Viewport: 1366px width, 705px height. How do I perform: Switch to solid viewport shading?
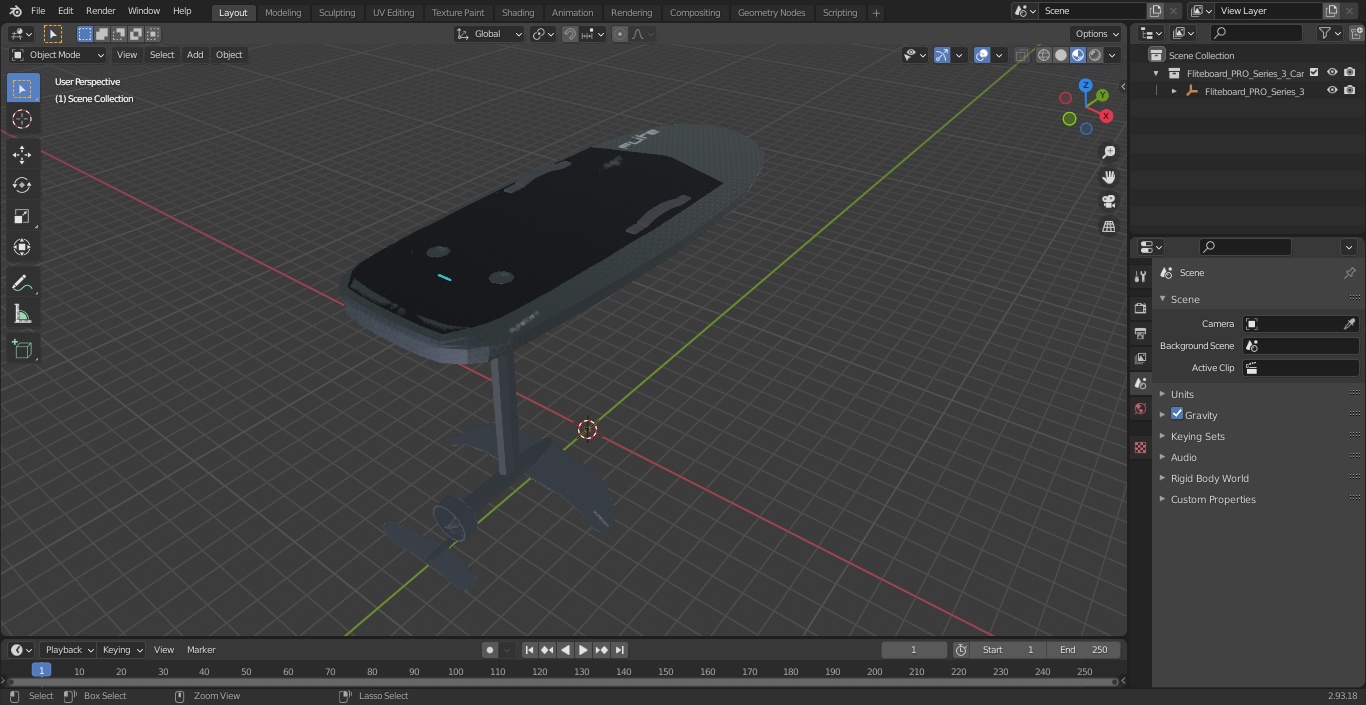(x=1060, y=55)
